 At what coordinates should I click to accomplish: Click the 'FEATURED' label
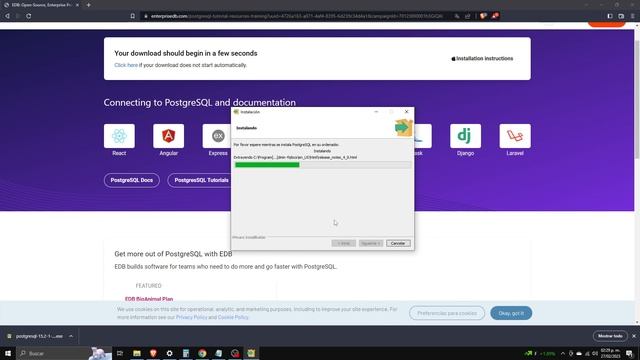149,286
